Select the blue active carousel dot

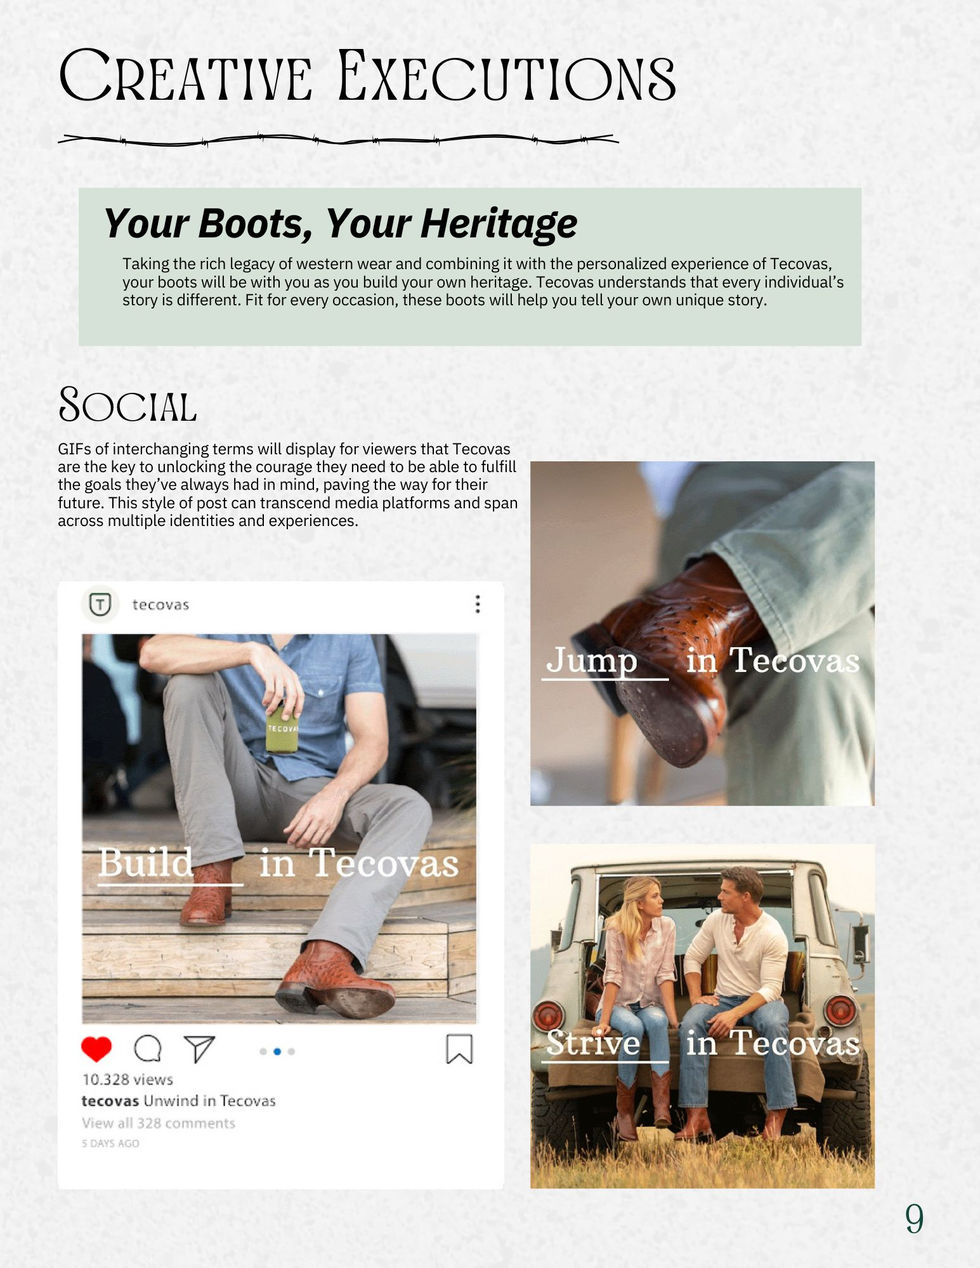(277, 1051)
